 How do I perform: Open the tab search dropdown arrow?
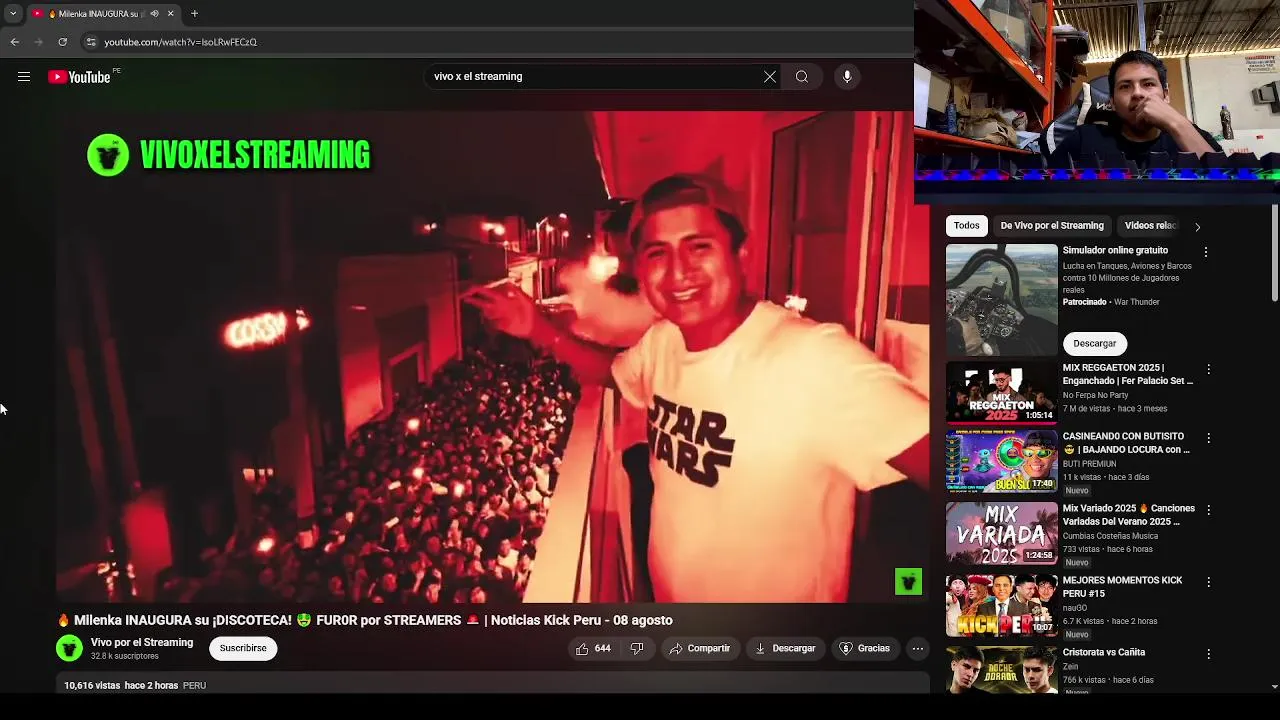pos(13,13)
